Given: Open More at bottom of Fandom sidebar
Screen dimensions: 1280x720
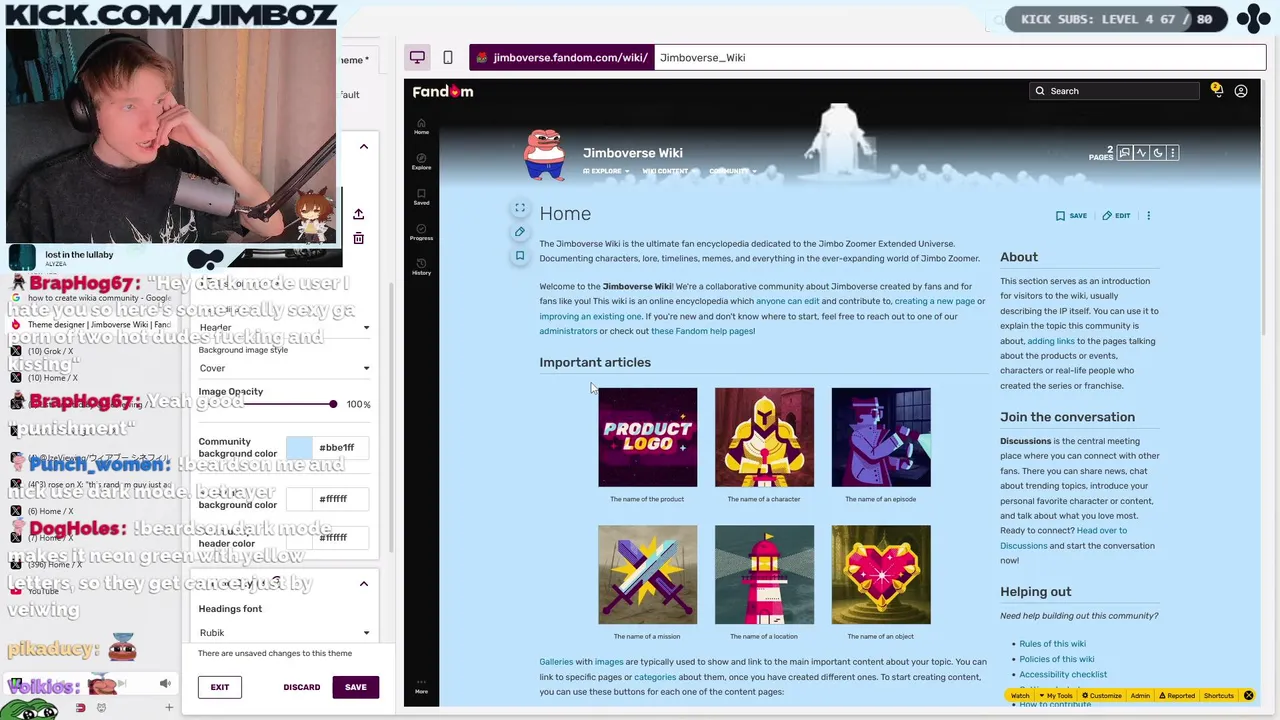Looking at the screenshot, I should pyautogui.click(x=421, y=686).
